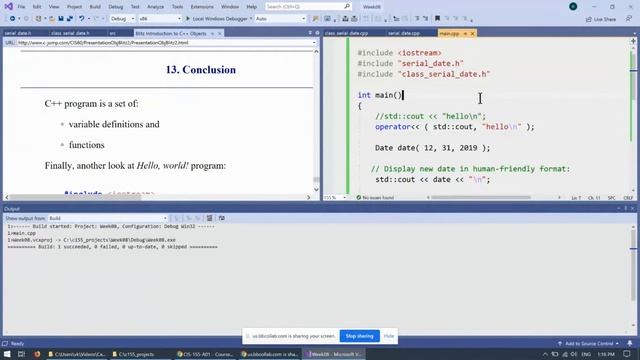Toggle word wrap icon in Output panel
This screenshot has width=640, height=360.
click(222, 218)
